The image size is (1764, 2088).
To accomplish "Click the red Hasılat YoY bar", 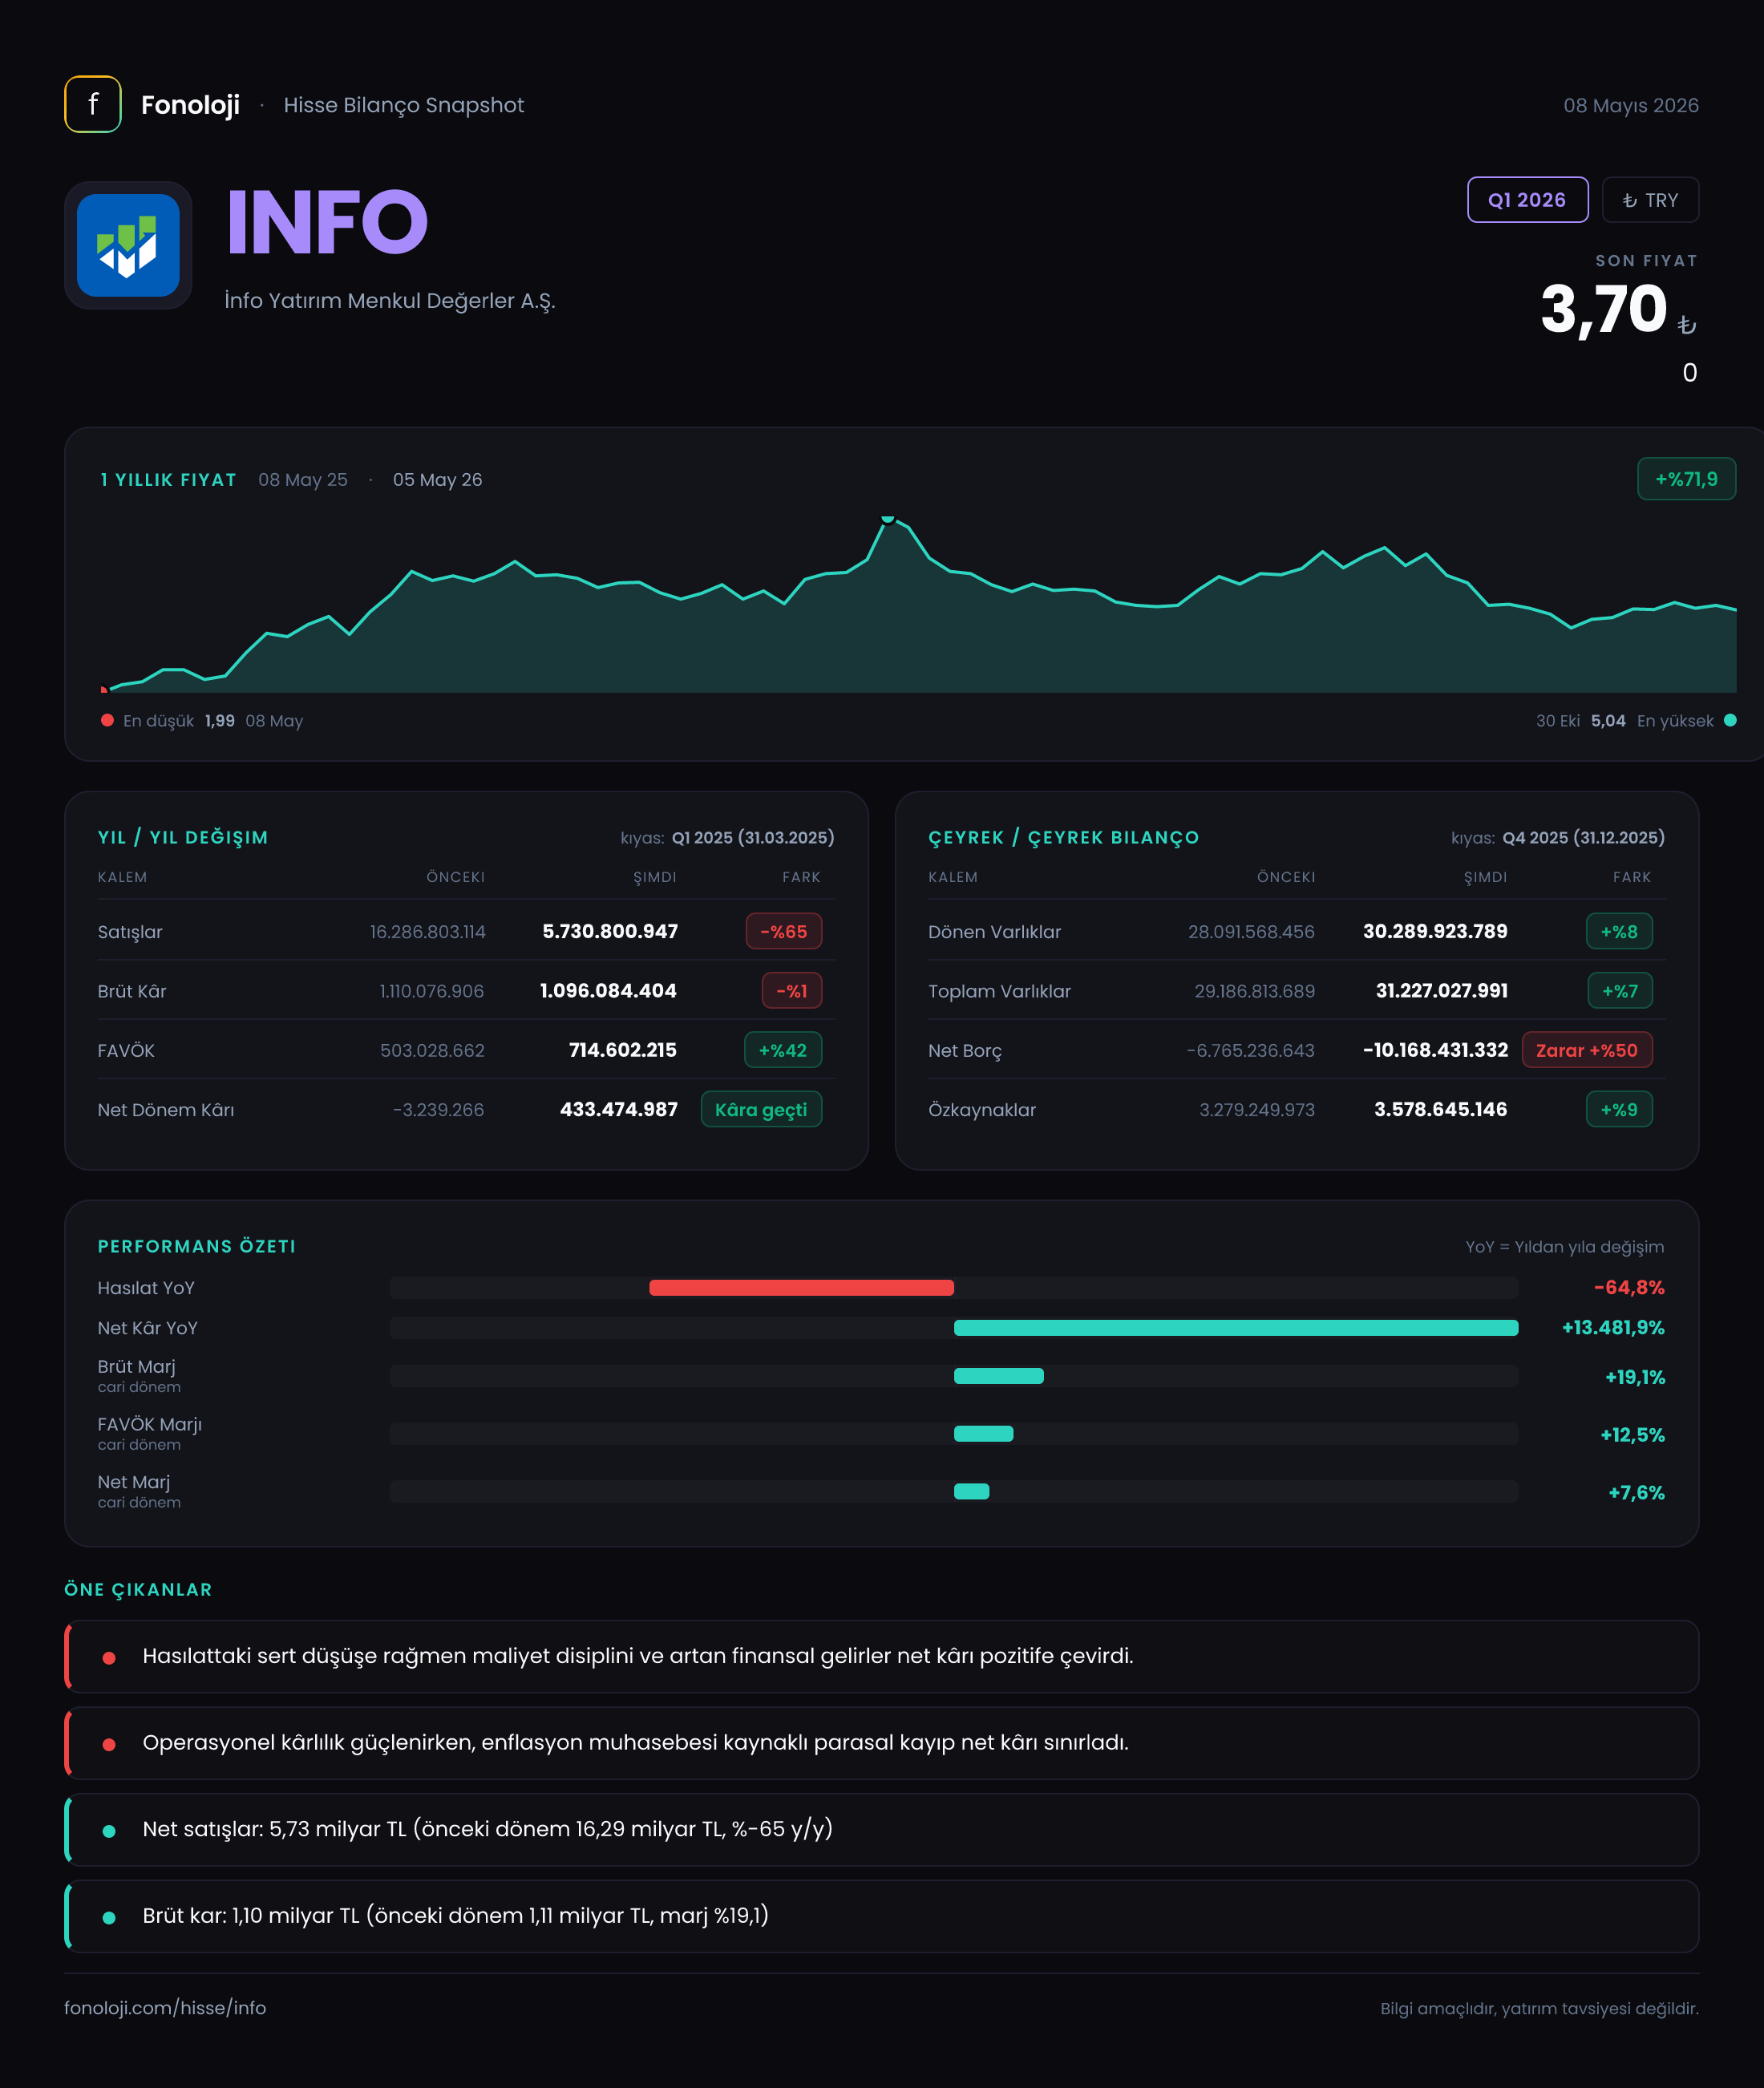I will (x=801, y=1288).
